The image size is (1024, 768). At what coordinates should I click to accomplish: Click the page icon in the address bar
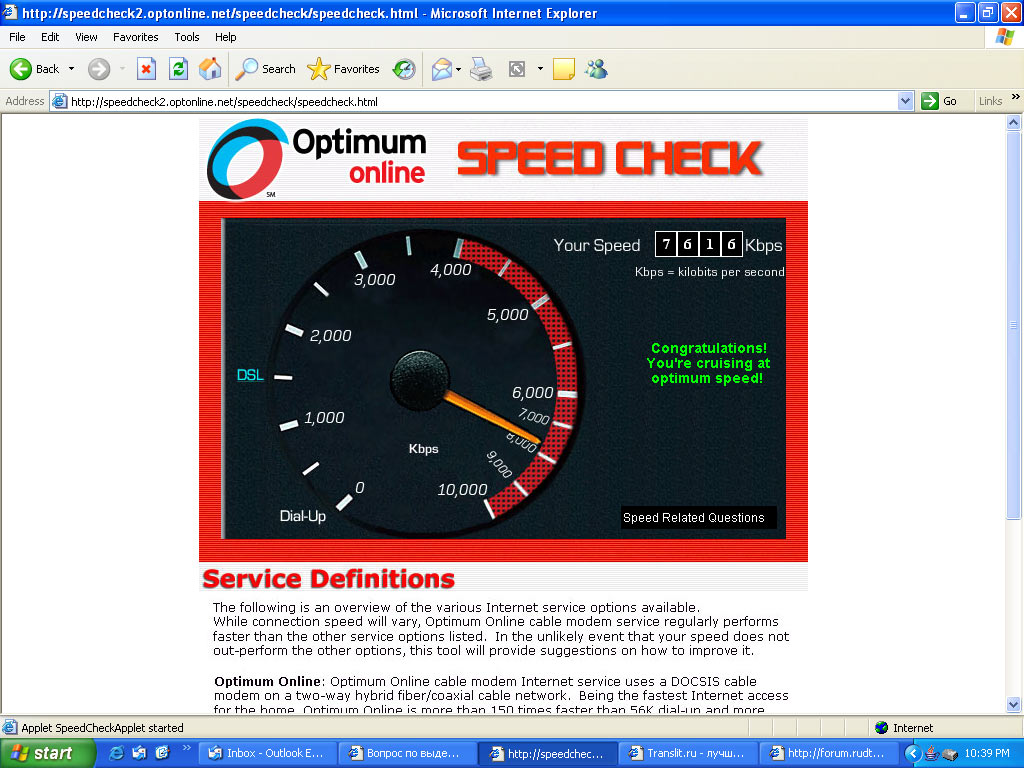pyautogui.click(x=60, y=101)
